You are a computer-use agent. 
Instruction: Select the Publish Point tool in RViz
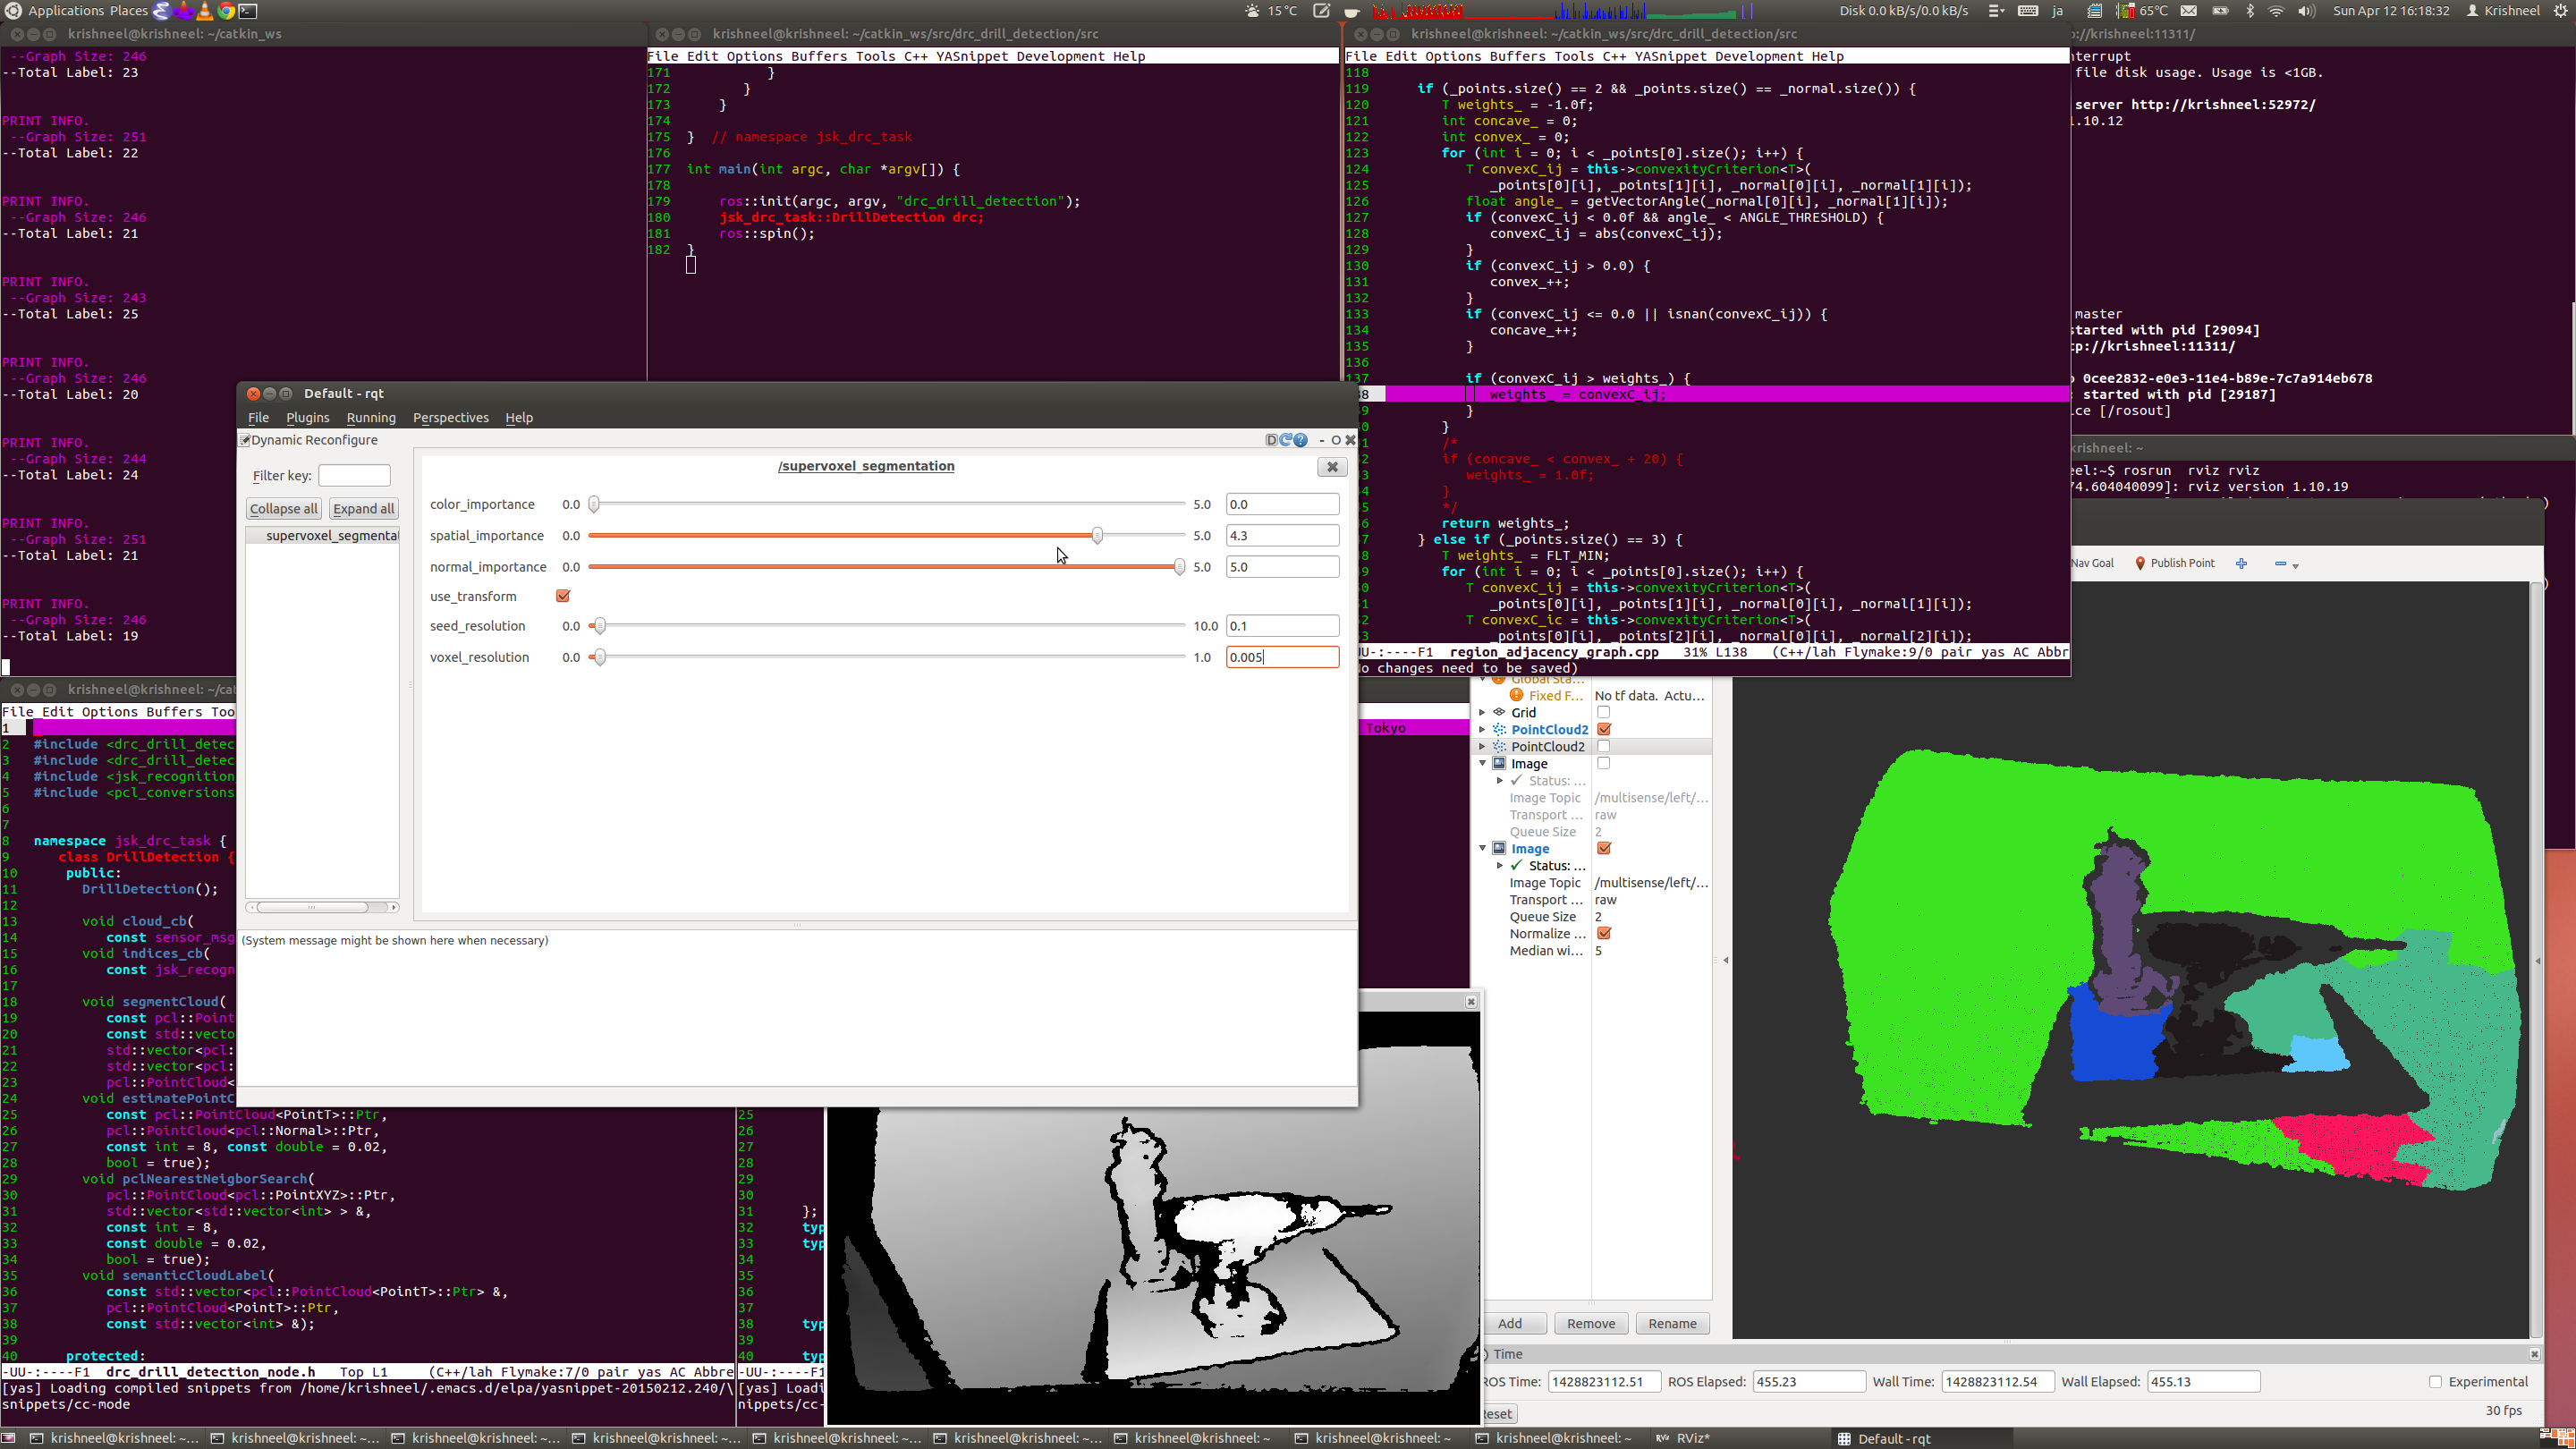tap(2174, 563)
